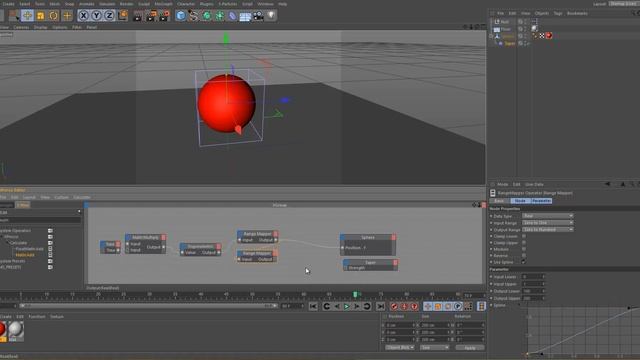Image resolution: width=640 pixels, height=360 pixels.
Task: Open the Window menu
Action: [265, 4]
